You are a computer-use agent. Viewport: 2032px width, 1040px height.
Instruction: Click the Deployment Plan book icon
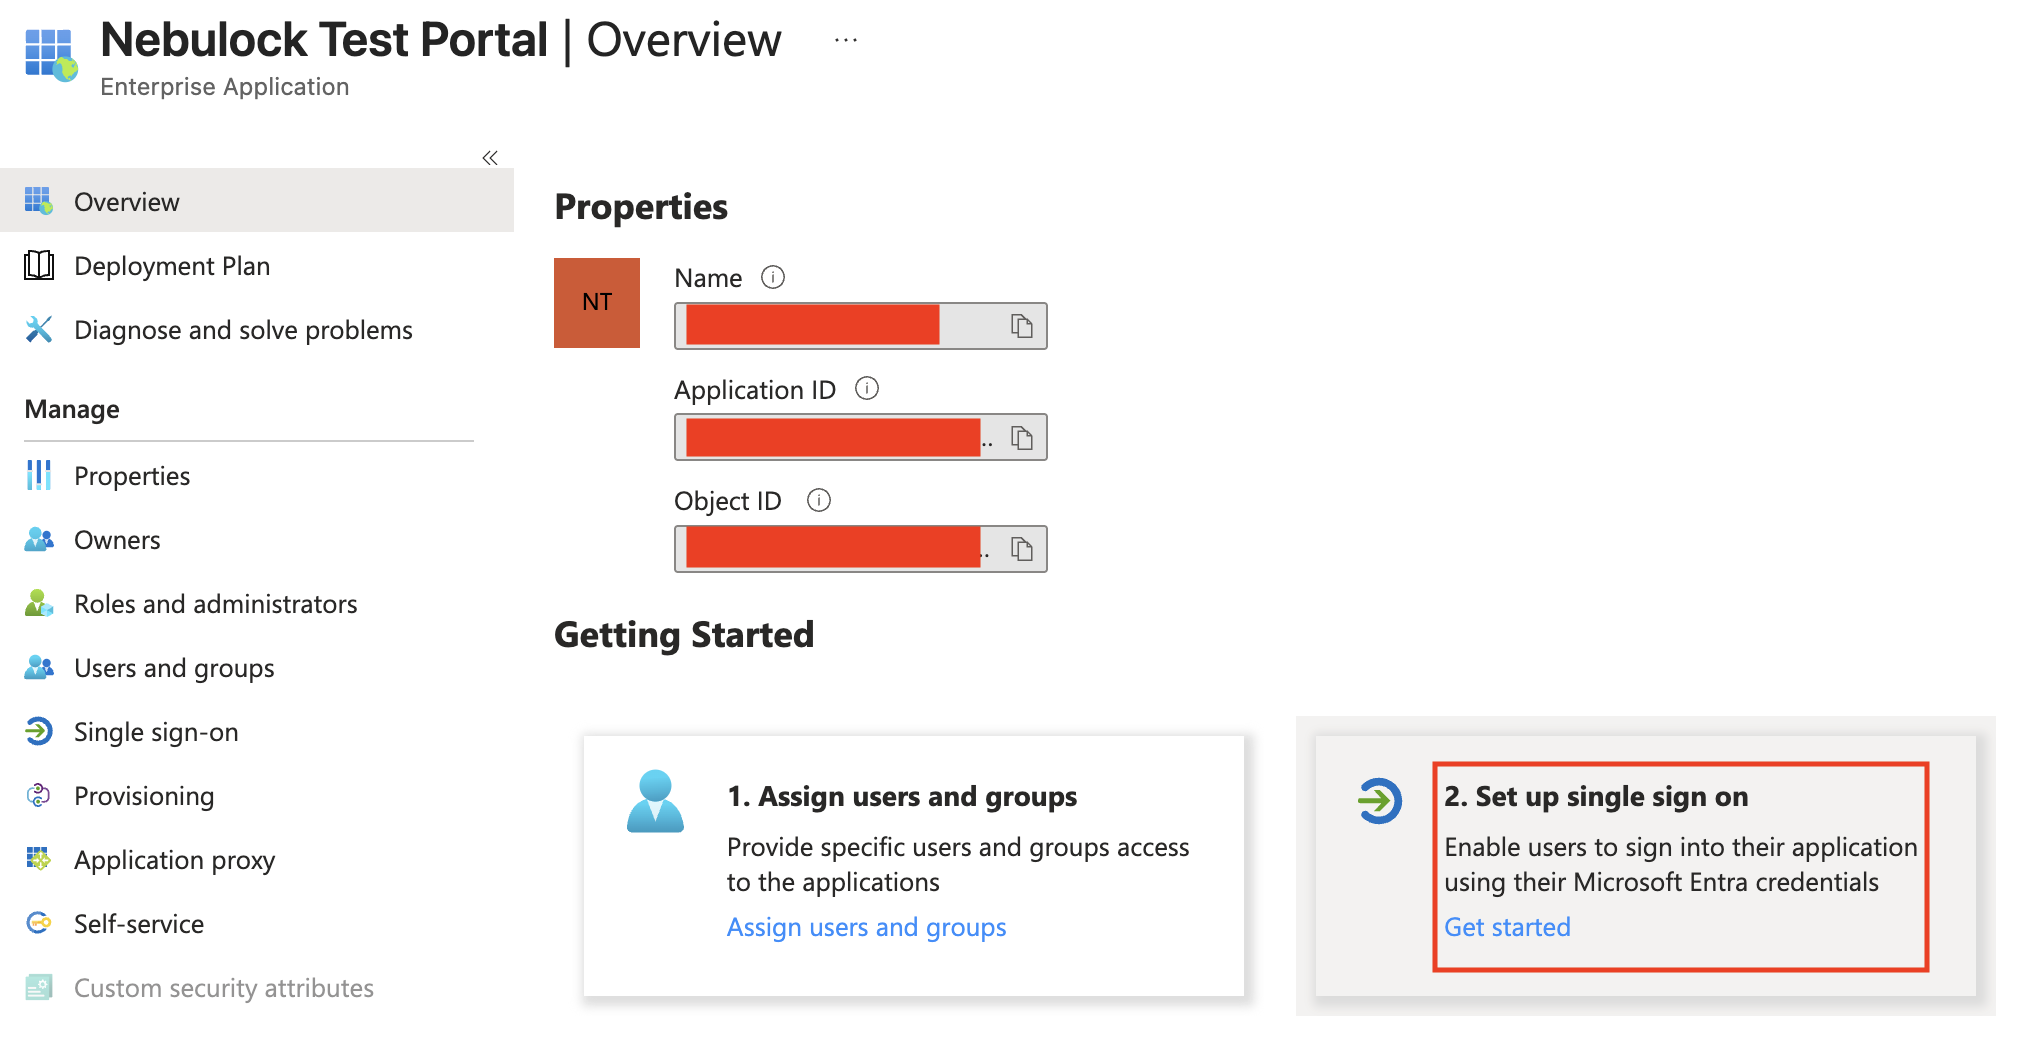pyautogui.click(x=39, y=265)
